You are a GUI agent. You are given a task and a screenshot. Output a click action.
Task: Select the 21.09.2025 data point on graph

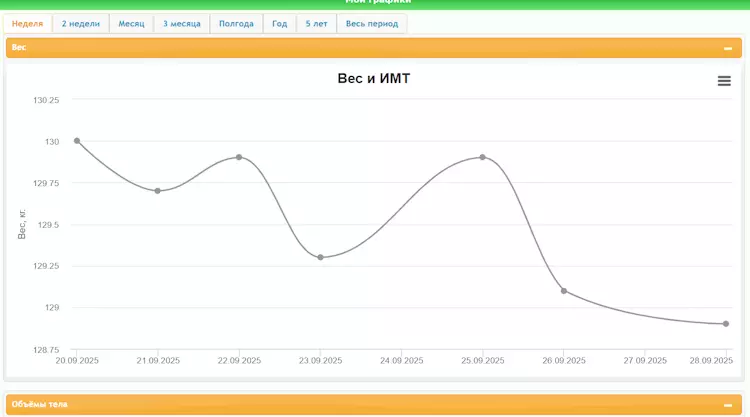pyautogui.click(x=157, y=191)
